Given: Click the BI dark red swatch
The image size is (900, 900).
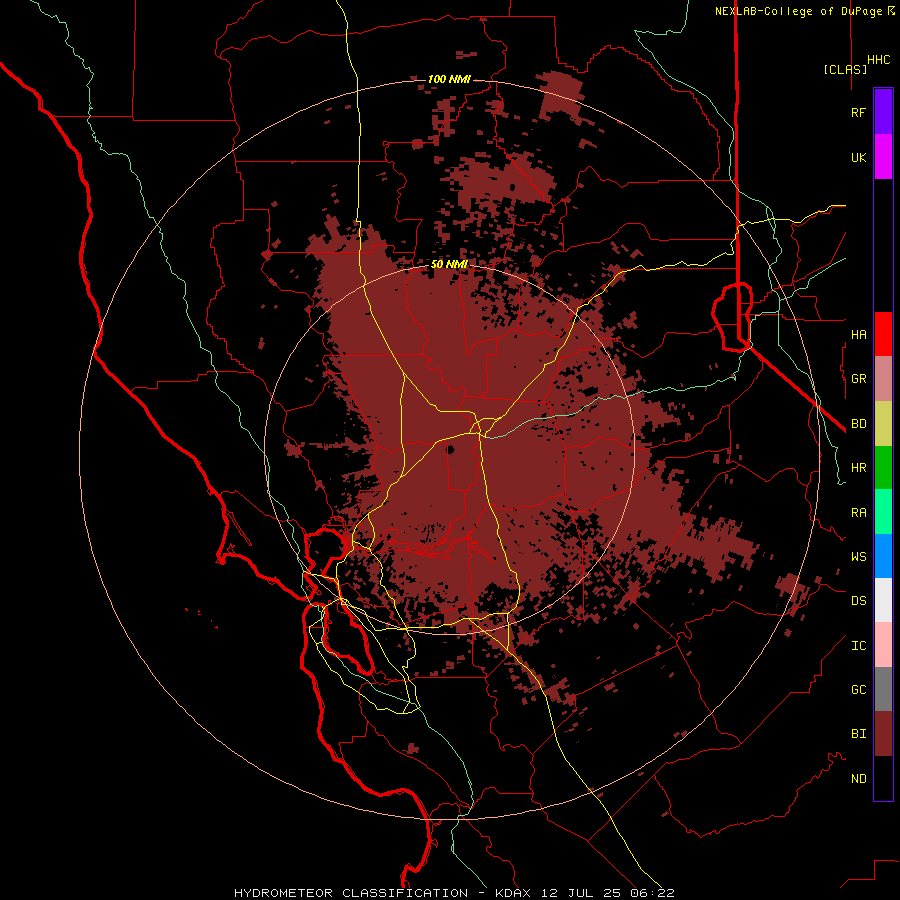Looking at the screenshot, I should 883,734.
